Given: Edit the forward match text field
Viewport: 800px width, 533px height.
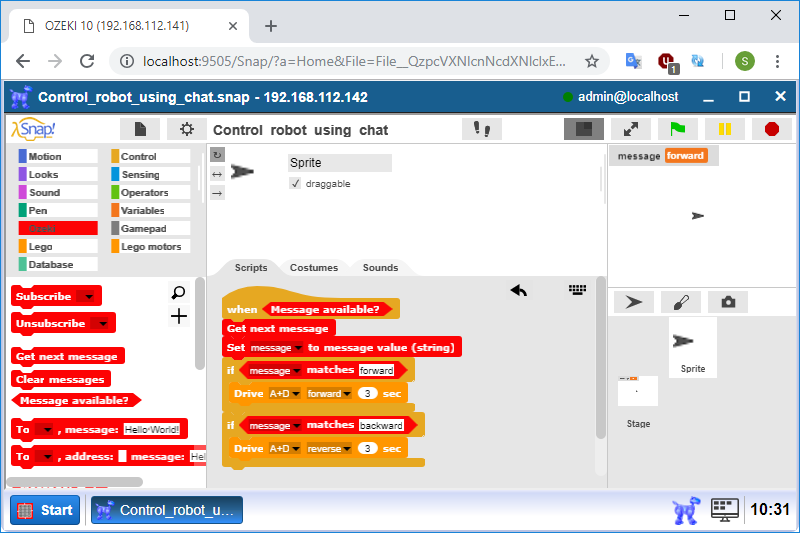Looking at the screenshot, I should [x=377, y=370].
